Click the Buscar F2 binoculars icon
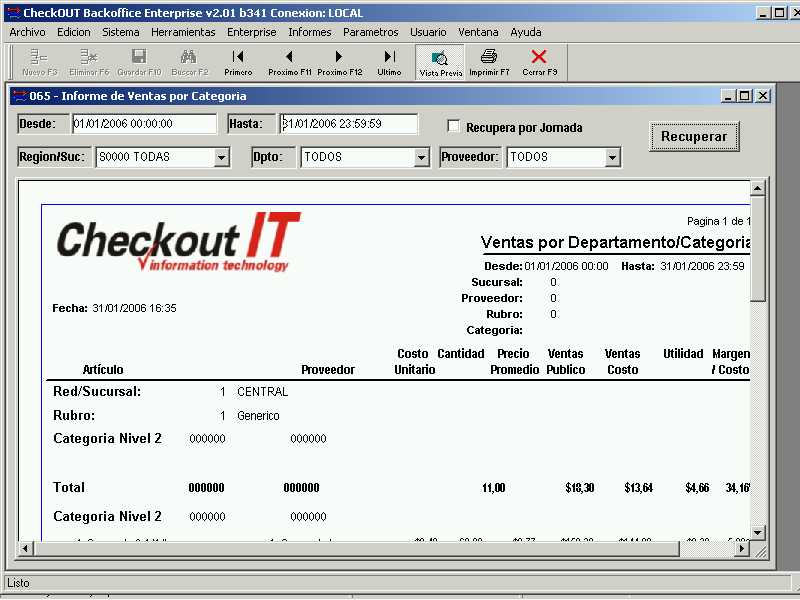Screen dimensions: 800x600 coord(189,56)
